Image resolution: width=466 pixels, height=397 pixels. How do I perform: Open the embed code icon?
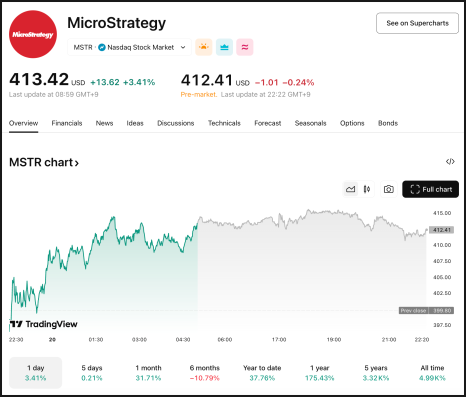pos(450,162)
